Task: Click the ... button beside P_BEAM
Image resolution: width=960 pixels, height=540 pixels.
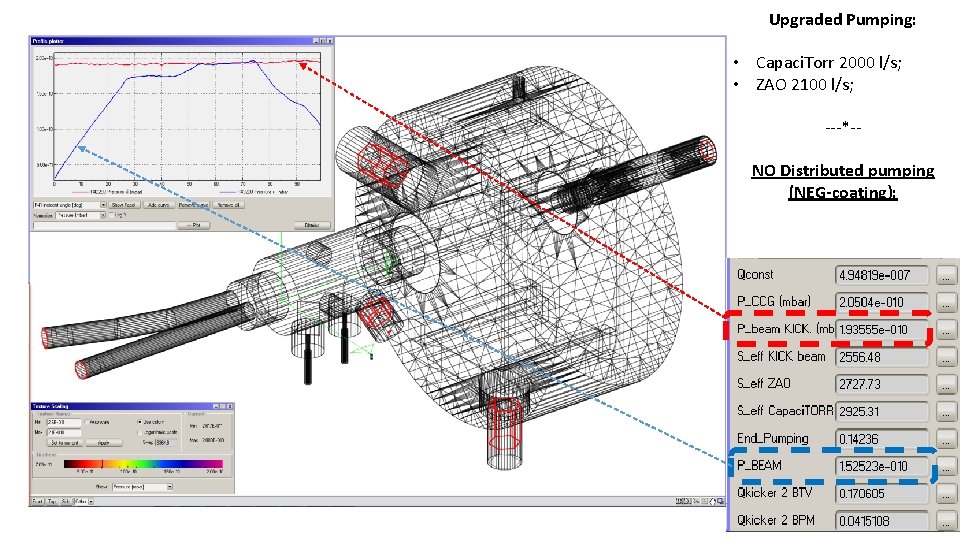Action: [945, 466]
